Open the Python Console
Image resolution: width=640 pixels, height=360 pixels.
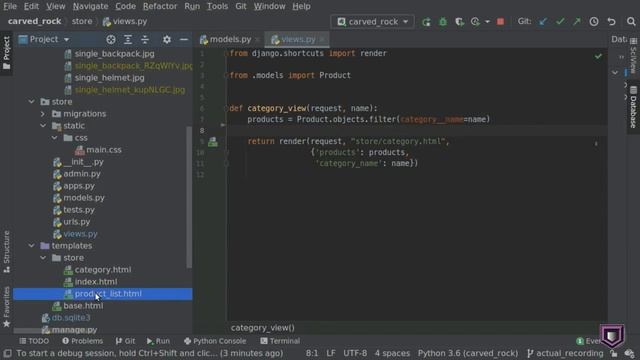coord(215,341)
